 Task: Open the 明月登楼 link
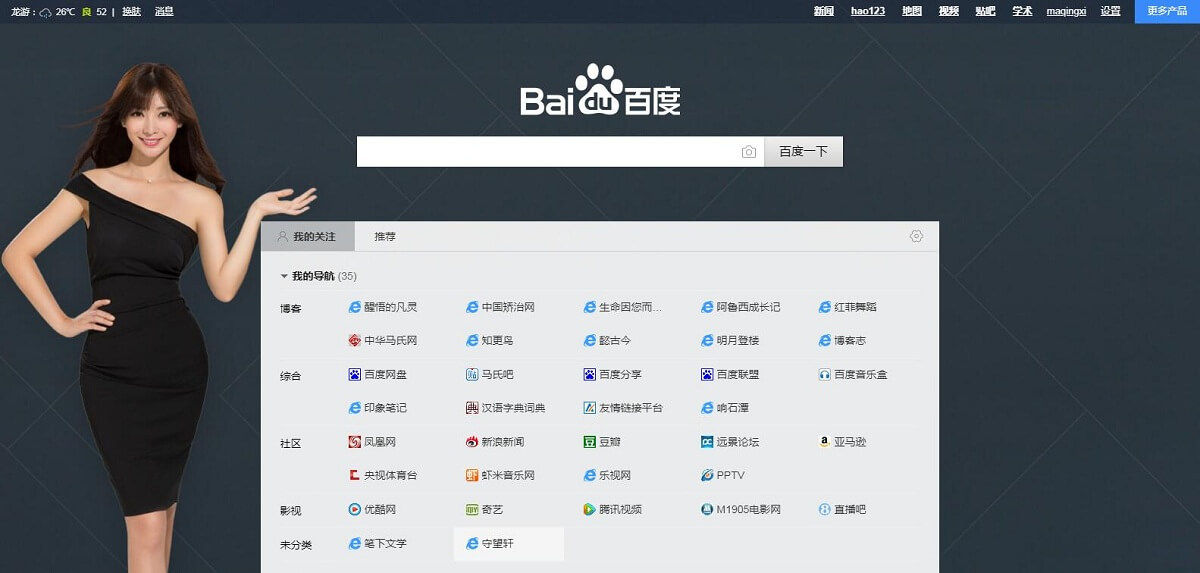click(x=738, y=341)
